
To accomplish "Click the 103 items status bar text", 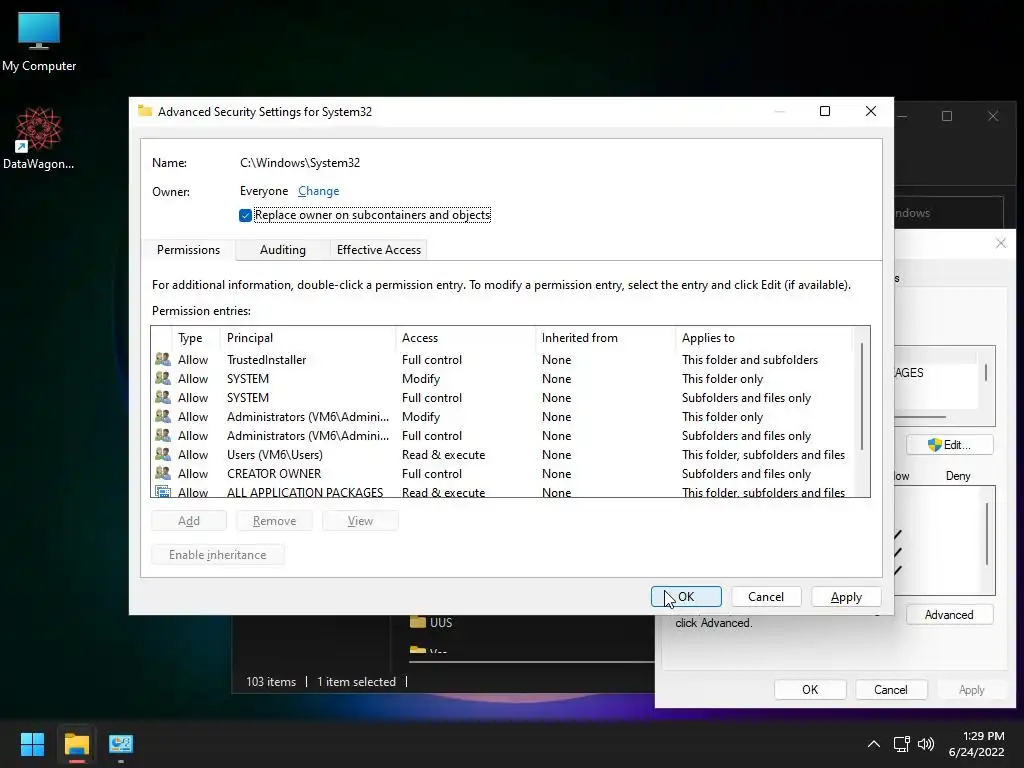I will click(x=271, y=681).
